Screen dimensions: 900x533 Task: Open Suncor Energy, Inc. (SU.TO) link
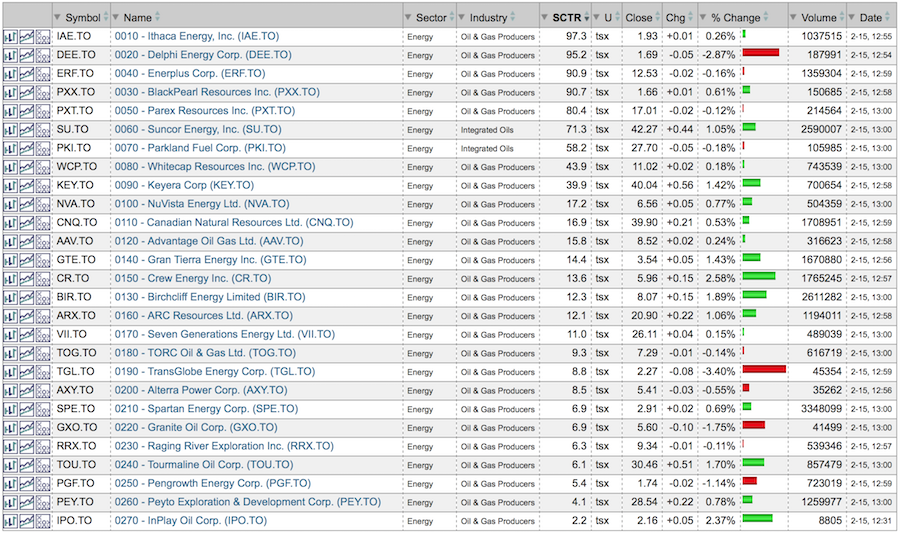(198, 129)
